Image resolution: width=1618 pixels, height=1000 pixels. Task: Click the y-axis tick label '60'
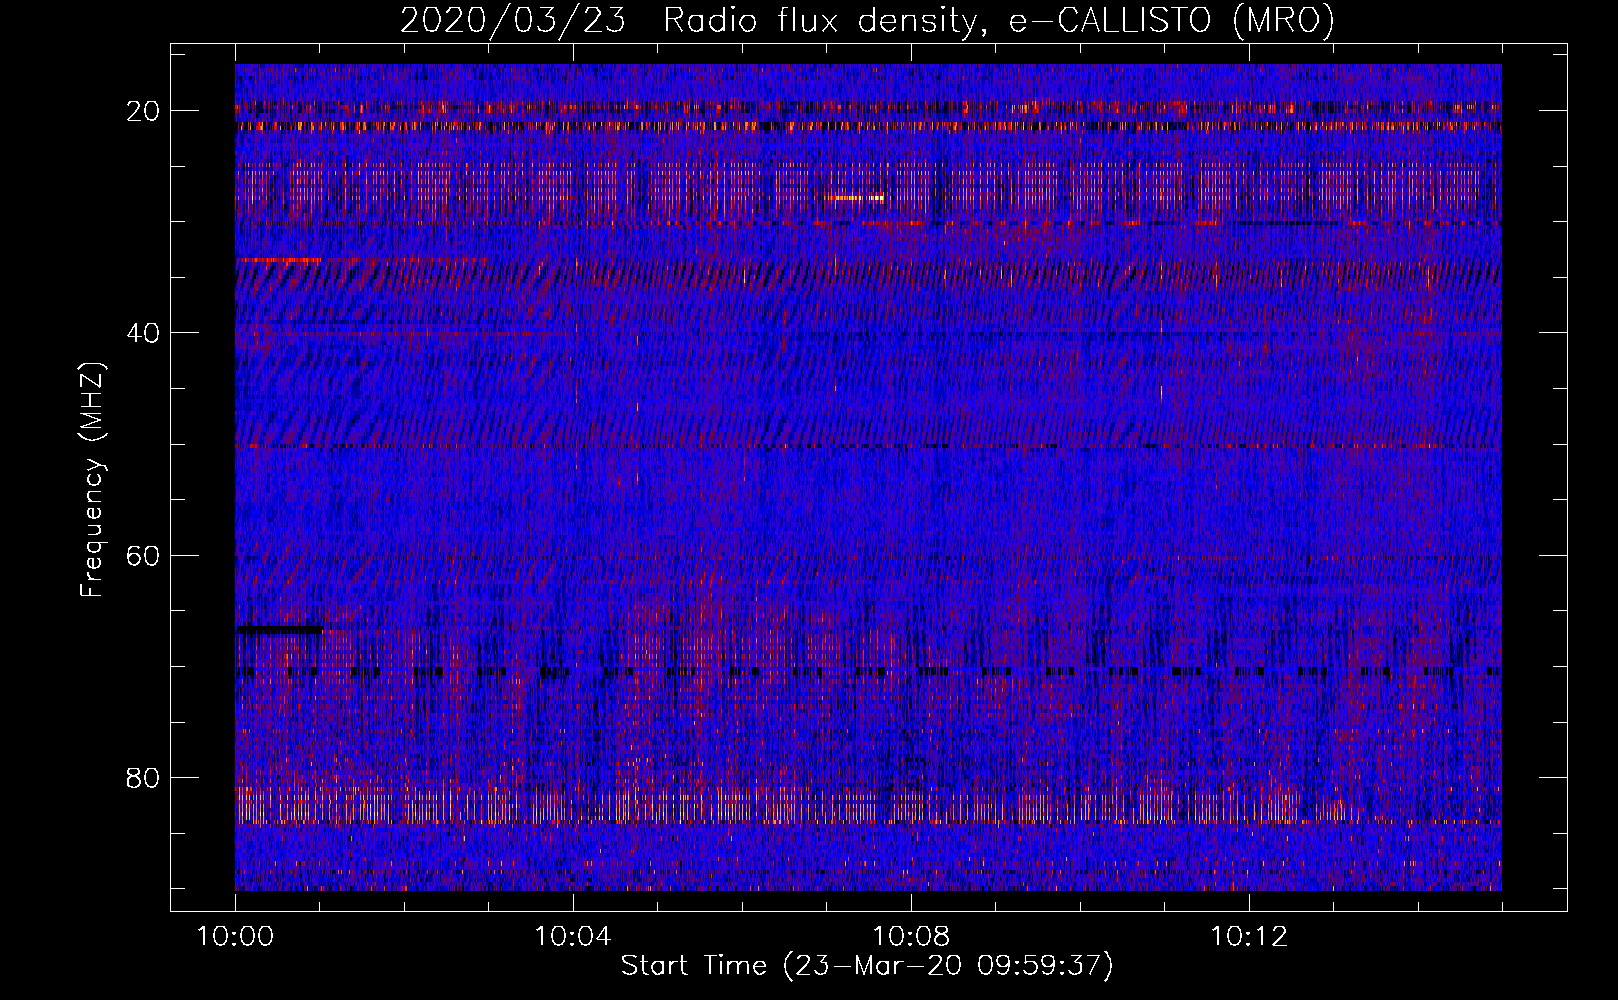pos(144,555)
